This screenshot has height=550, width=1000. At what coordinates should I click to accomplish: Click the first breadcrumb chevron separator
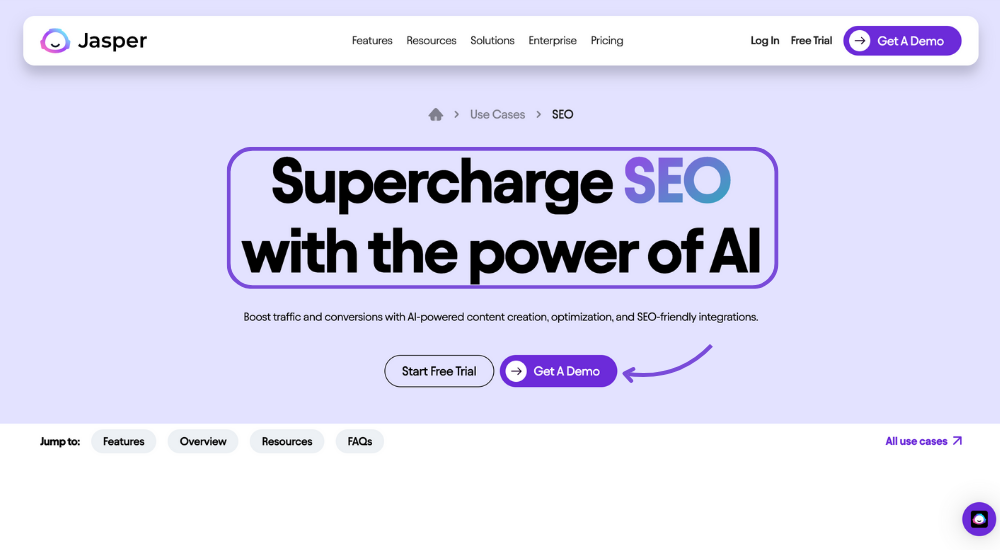(457, 114)
